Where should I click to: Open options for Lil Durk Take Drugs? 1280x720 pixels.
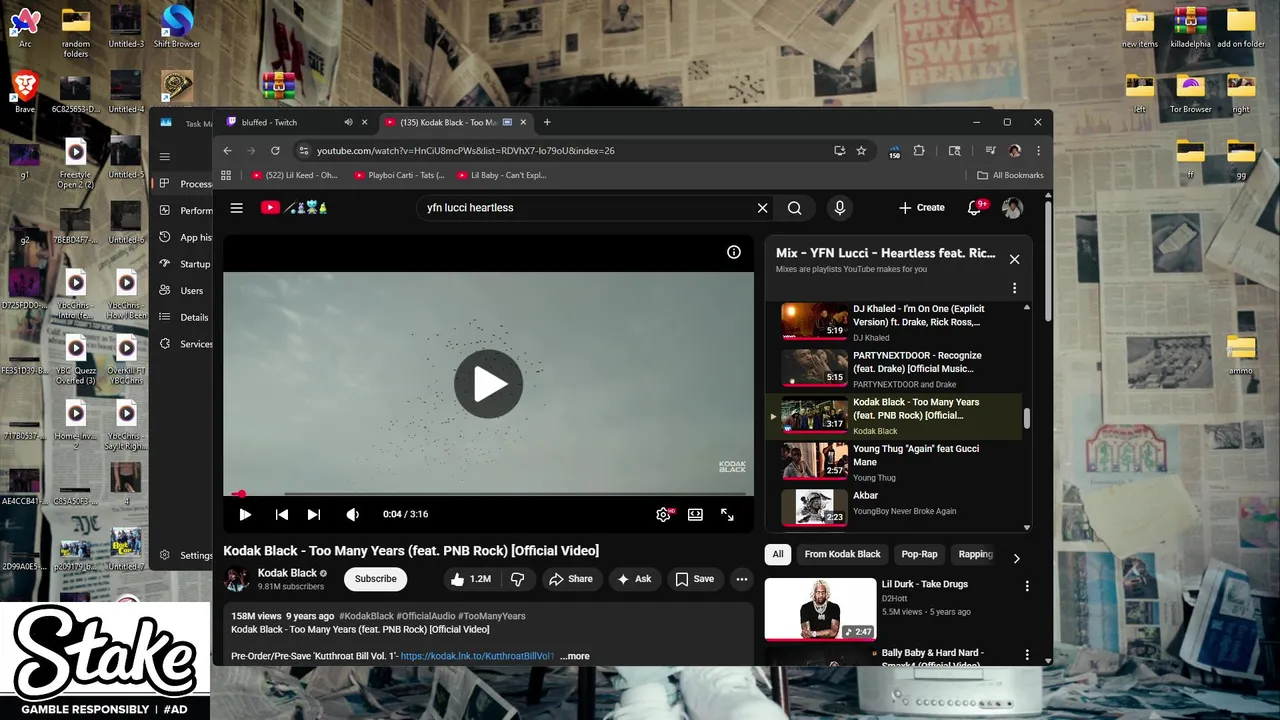click(x=1027, y=586)
